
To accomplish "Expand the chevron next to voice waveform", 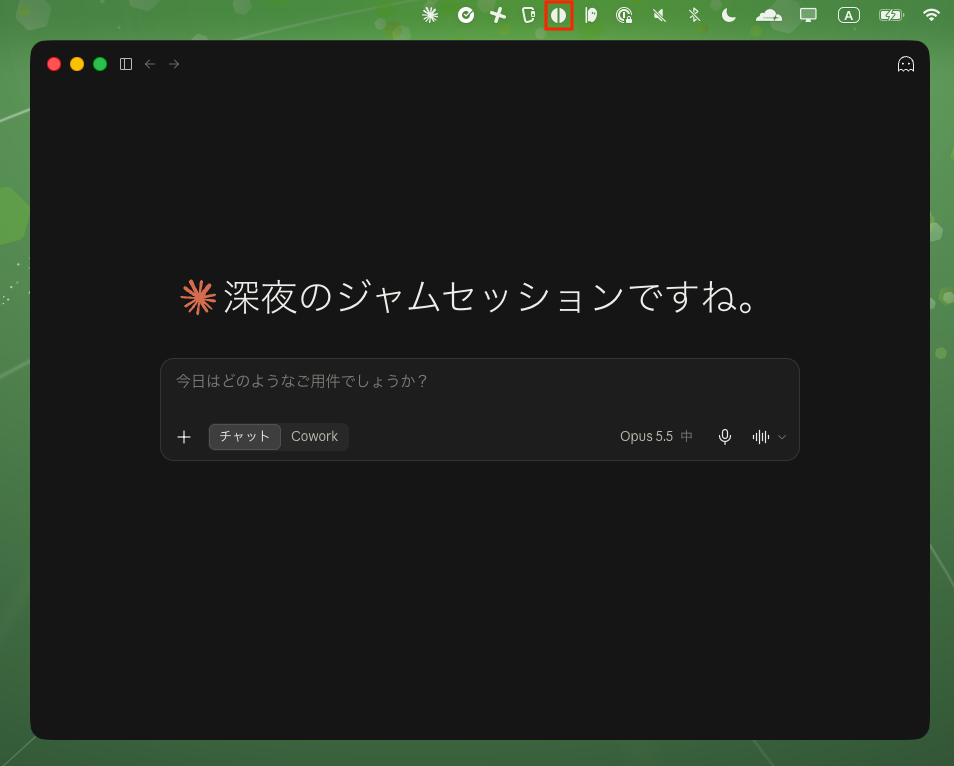I will coord(782,437).
